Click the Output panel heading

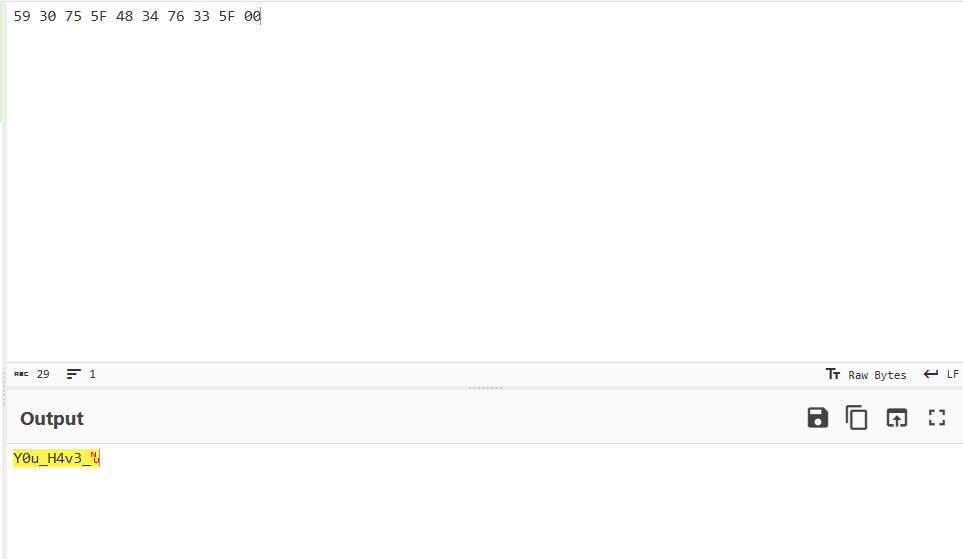pos(52,418)
